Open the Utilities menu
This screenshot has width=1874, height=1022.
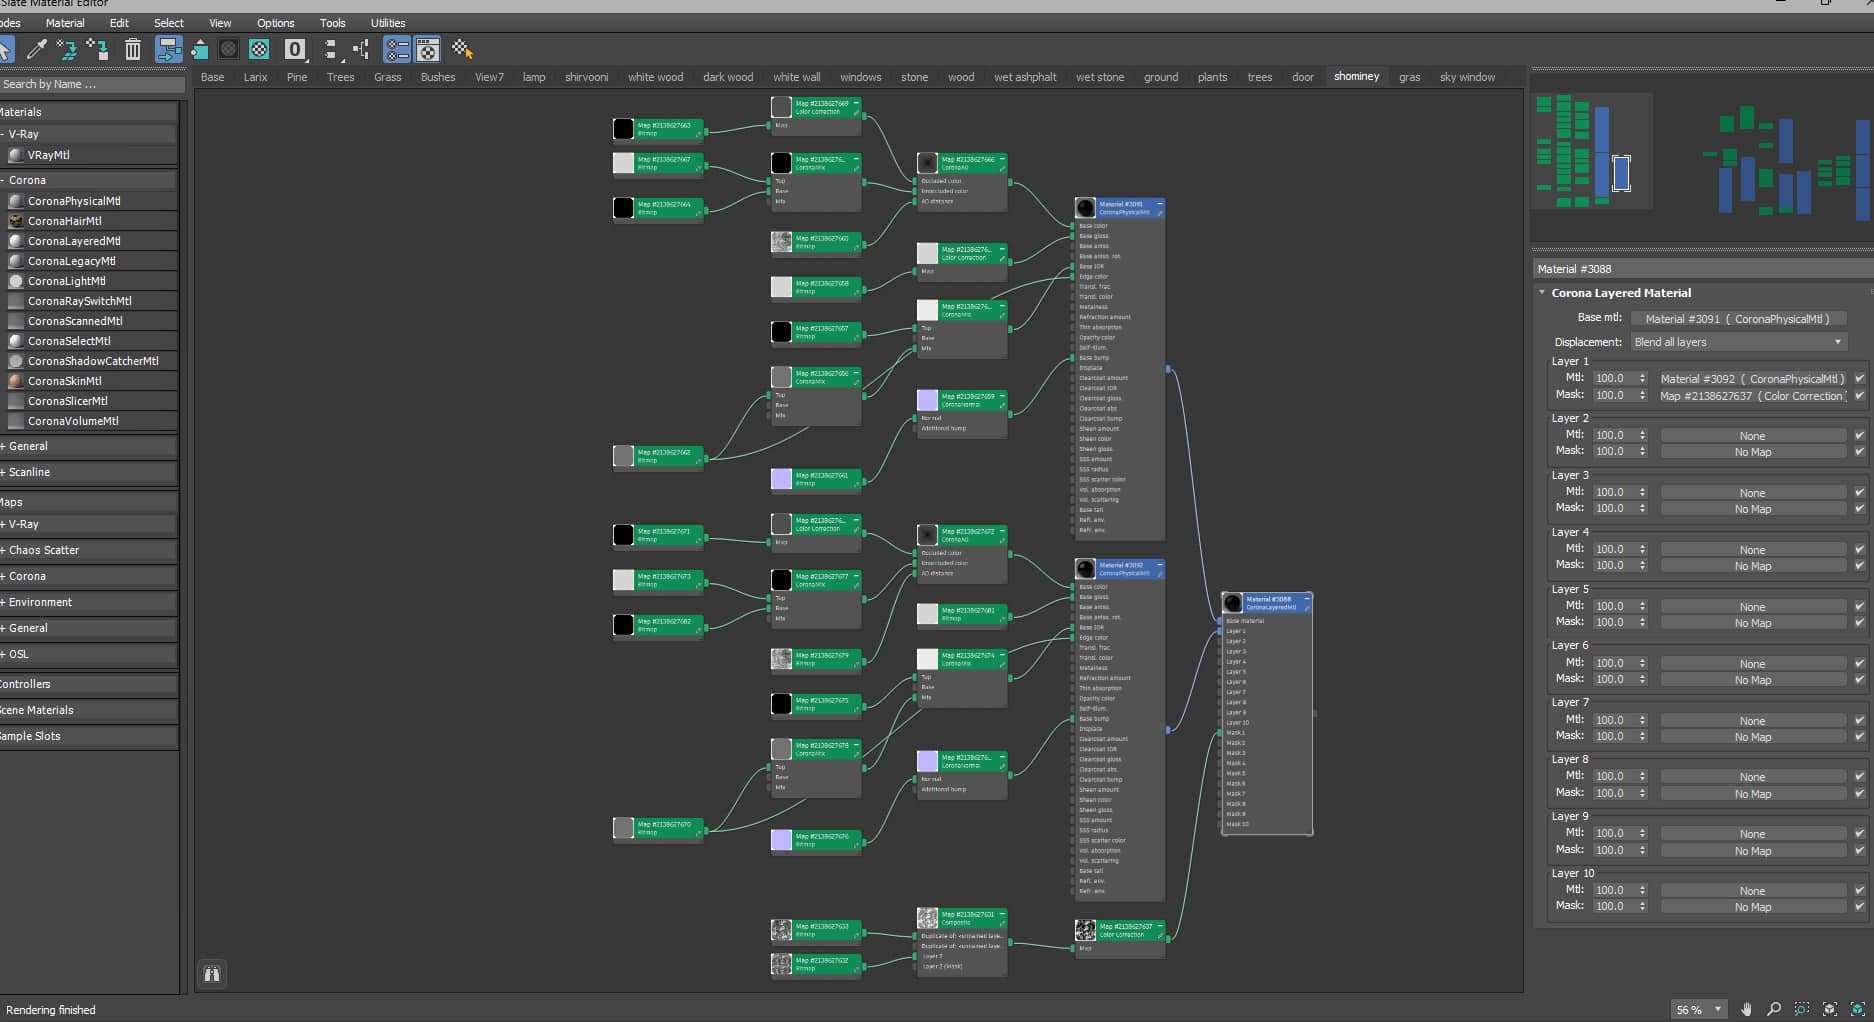point(388,23)
